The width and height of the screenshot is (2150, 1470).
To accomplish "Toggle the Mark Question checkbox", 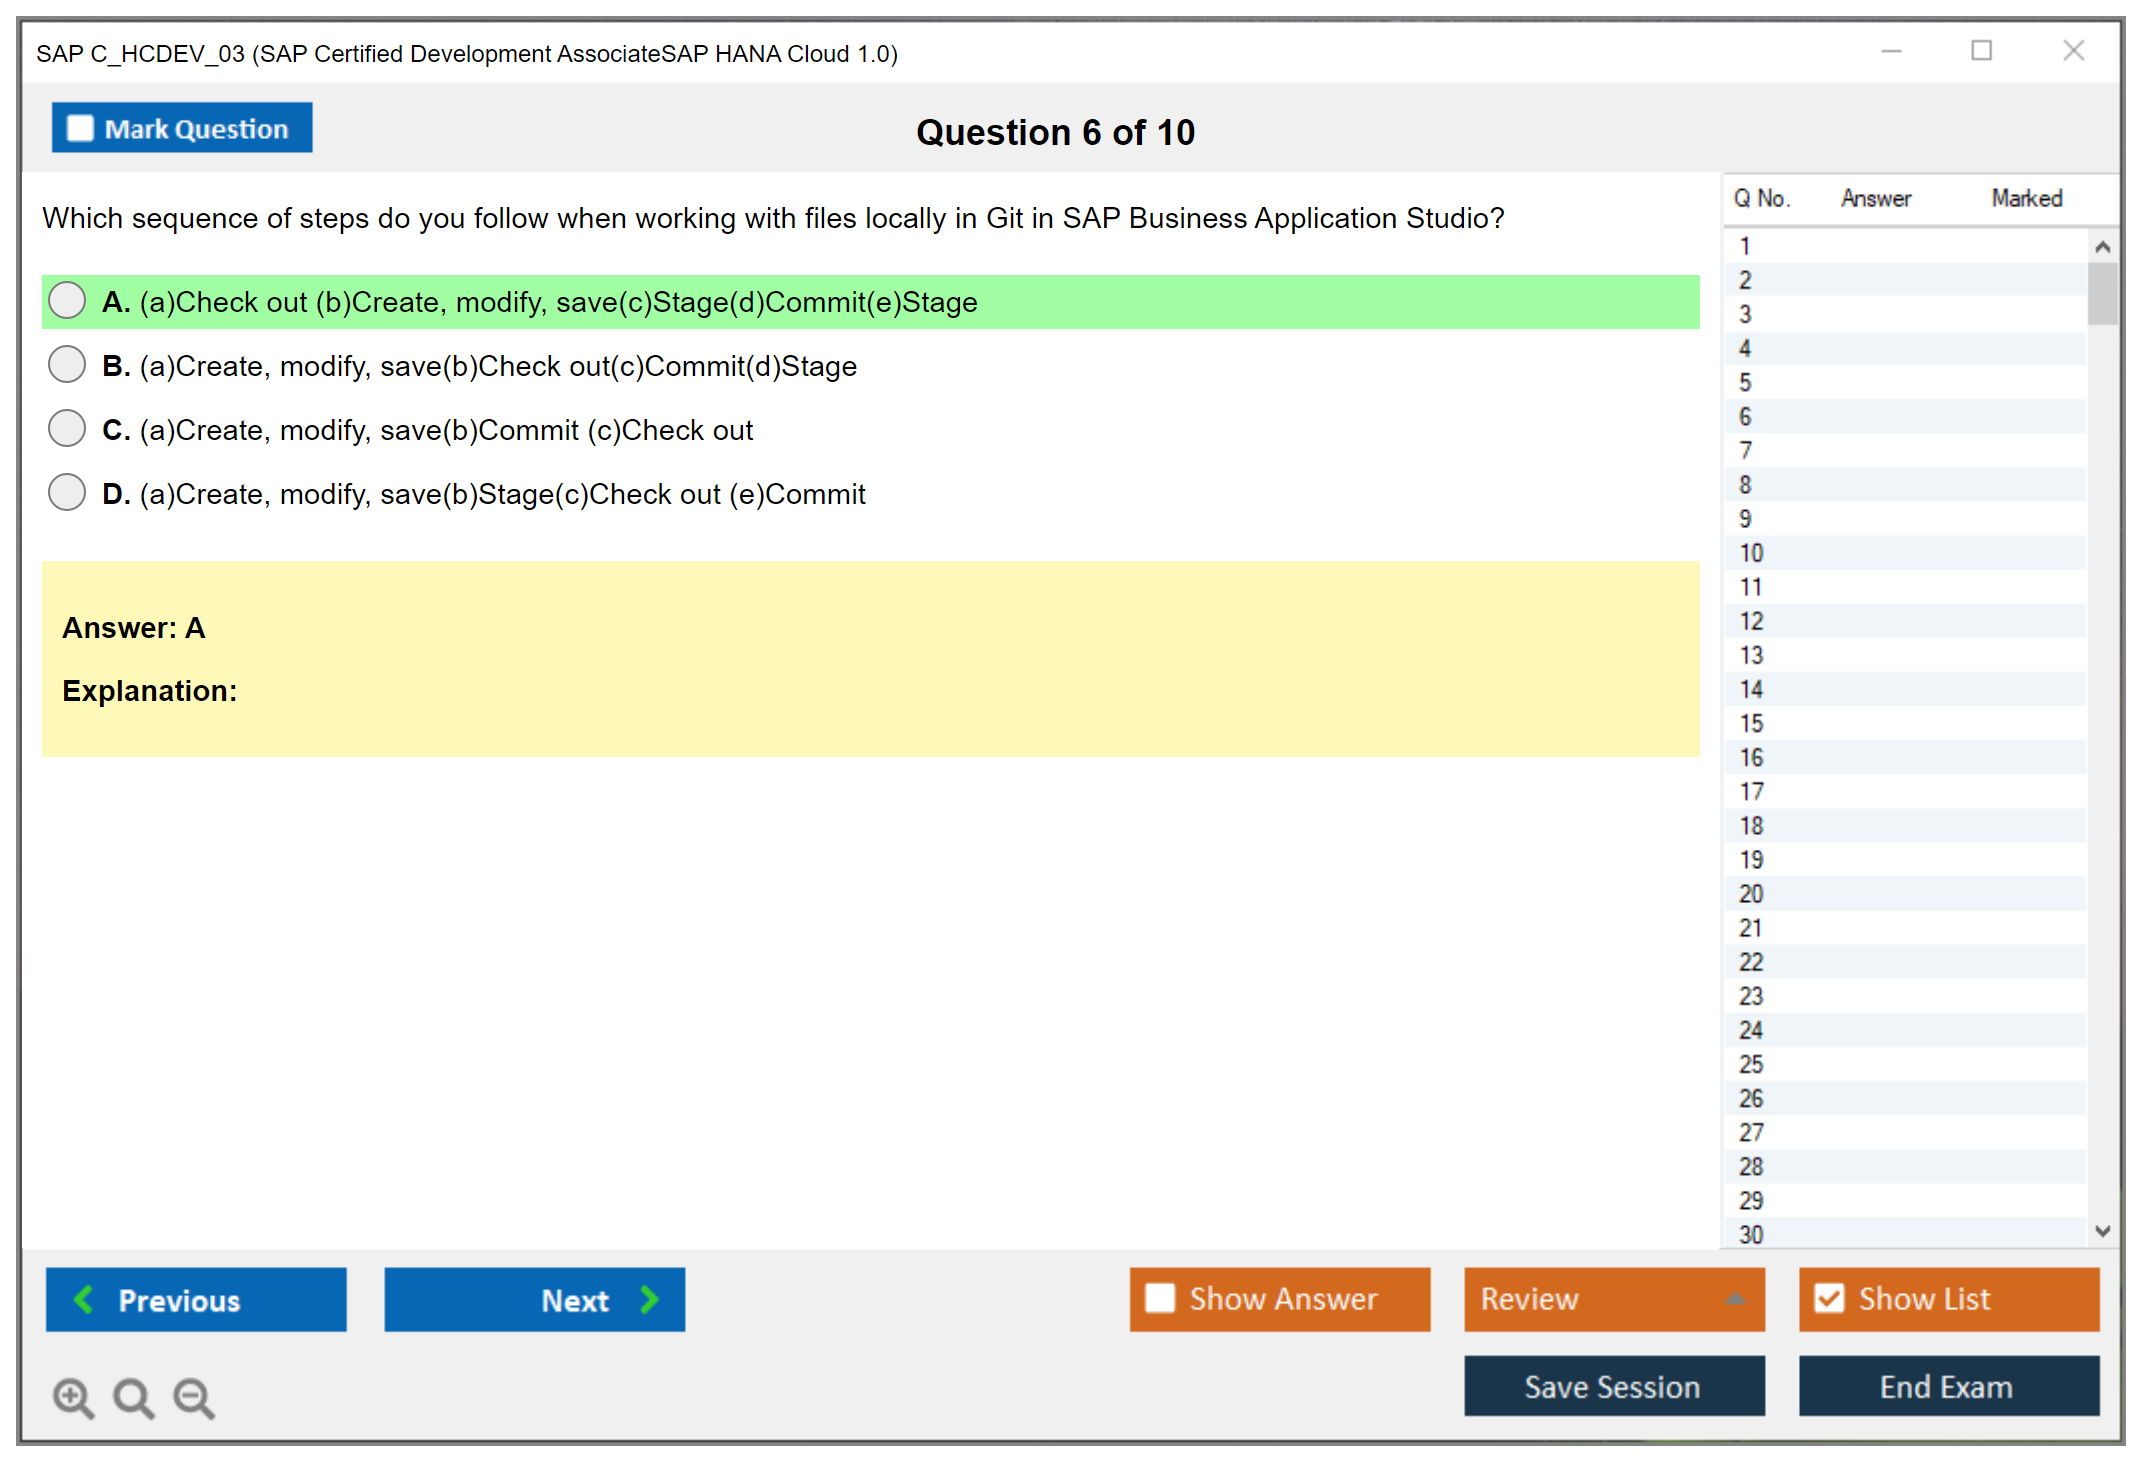I will tap(80, 129).
